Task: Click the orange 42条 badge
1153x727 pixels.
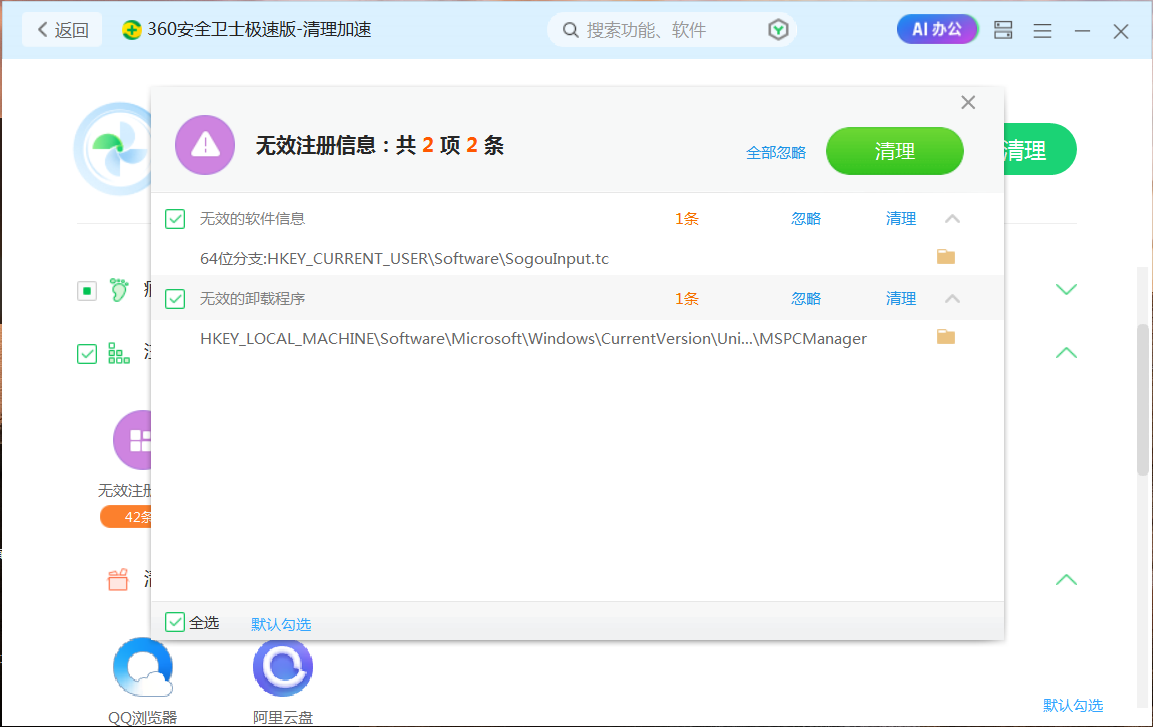Action: click(126, 517)
